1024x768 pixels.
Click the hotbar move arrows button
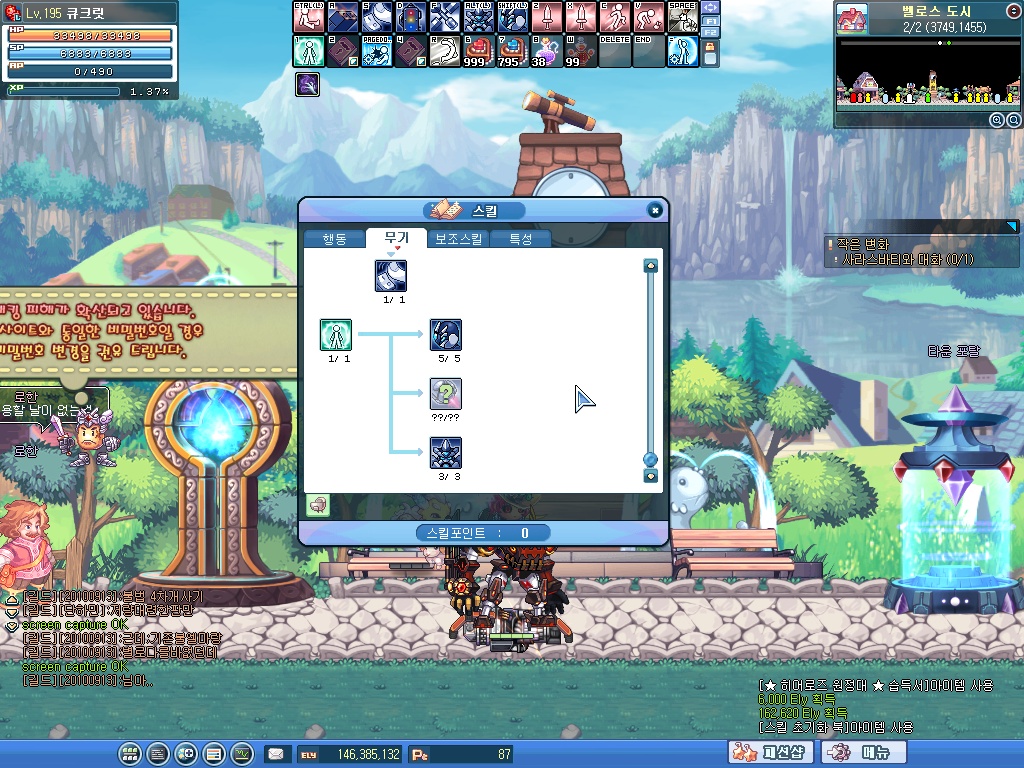(711, 8)
